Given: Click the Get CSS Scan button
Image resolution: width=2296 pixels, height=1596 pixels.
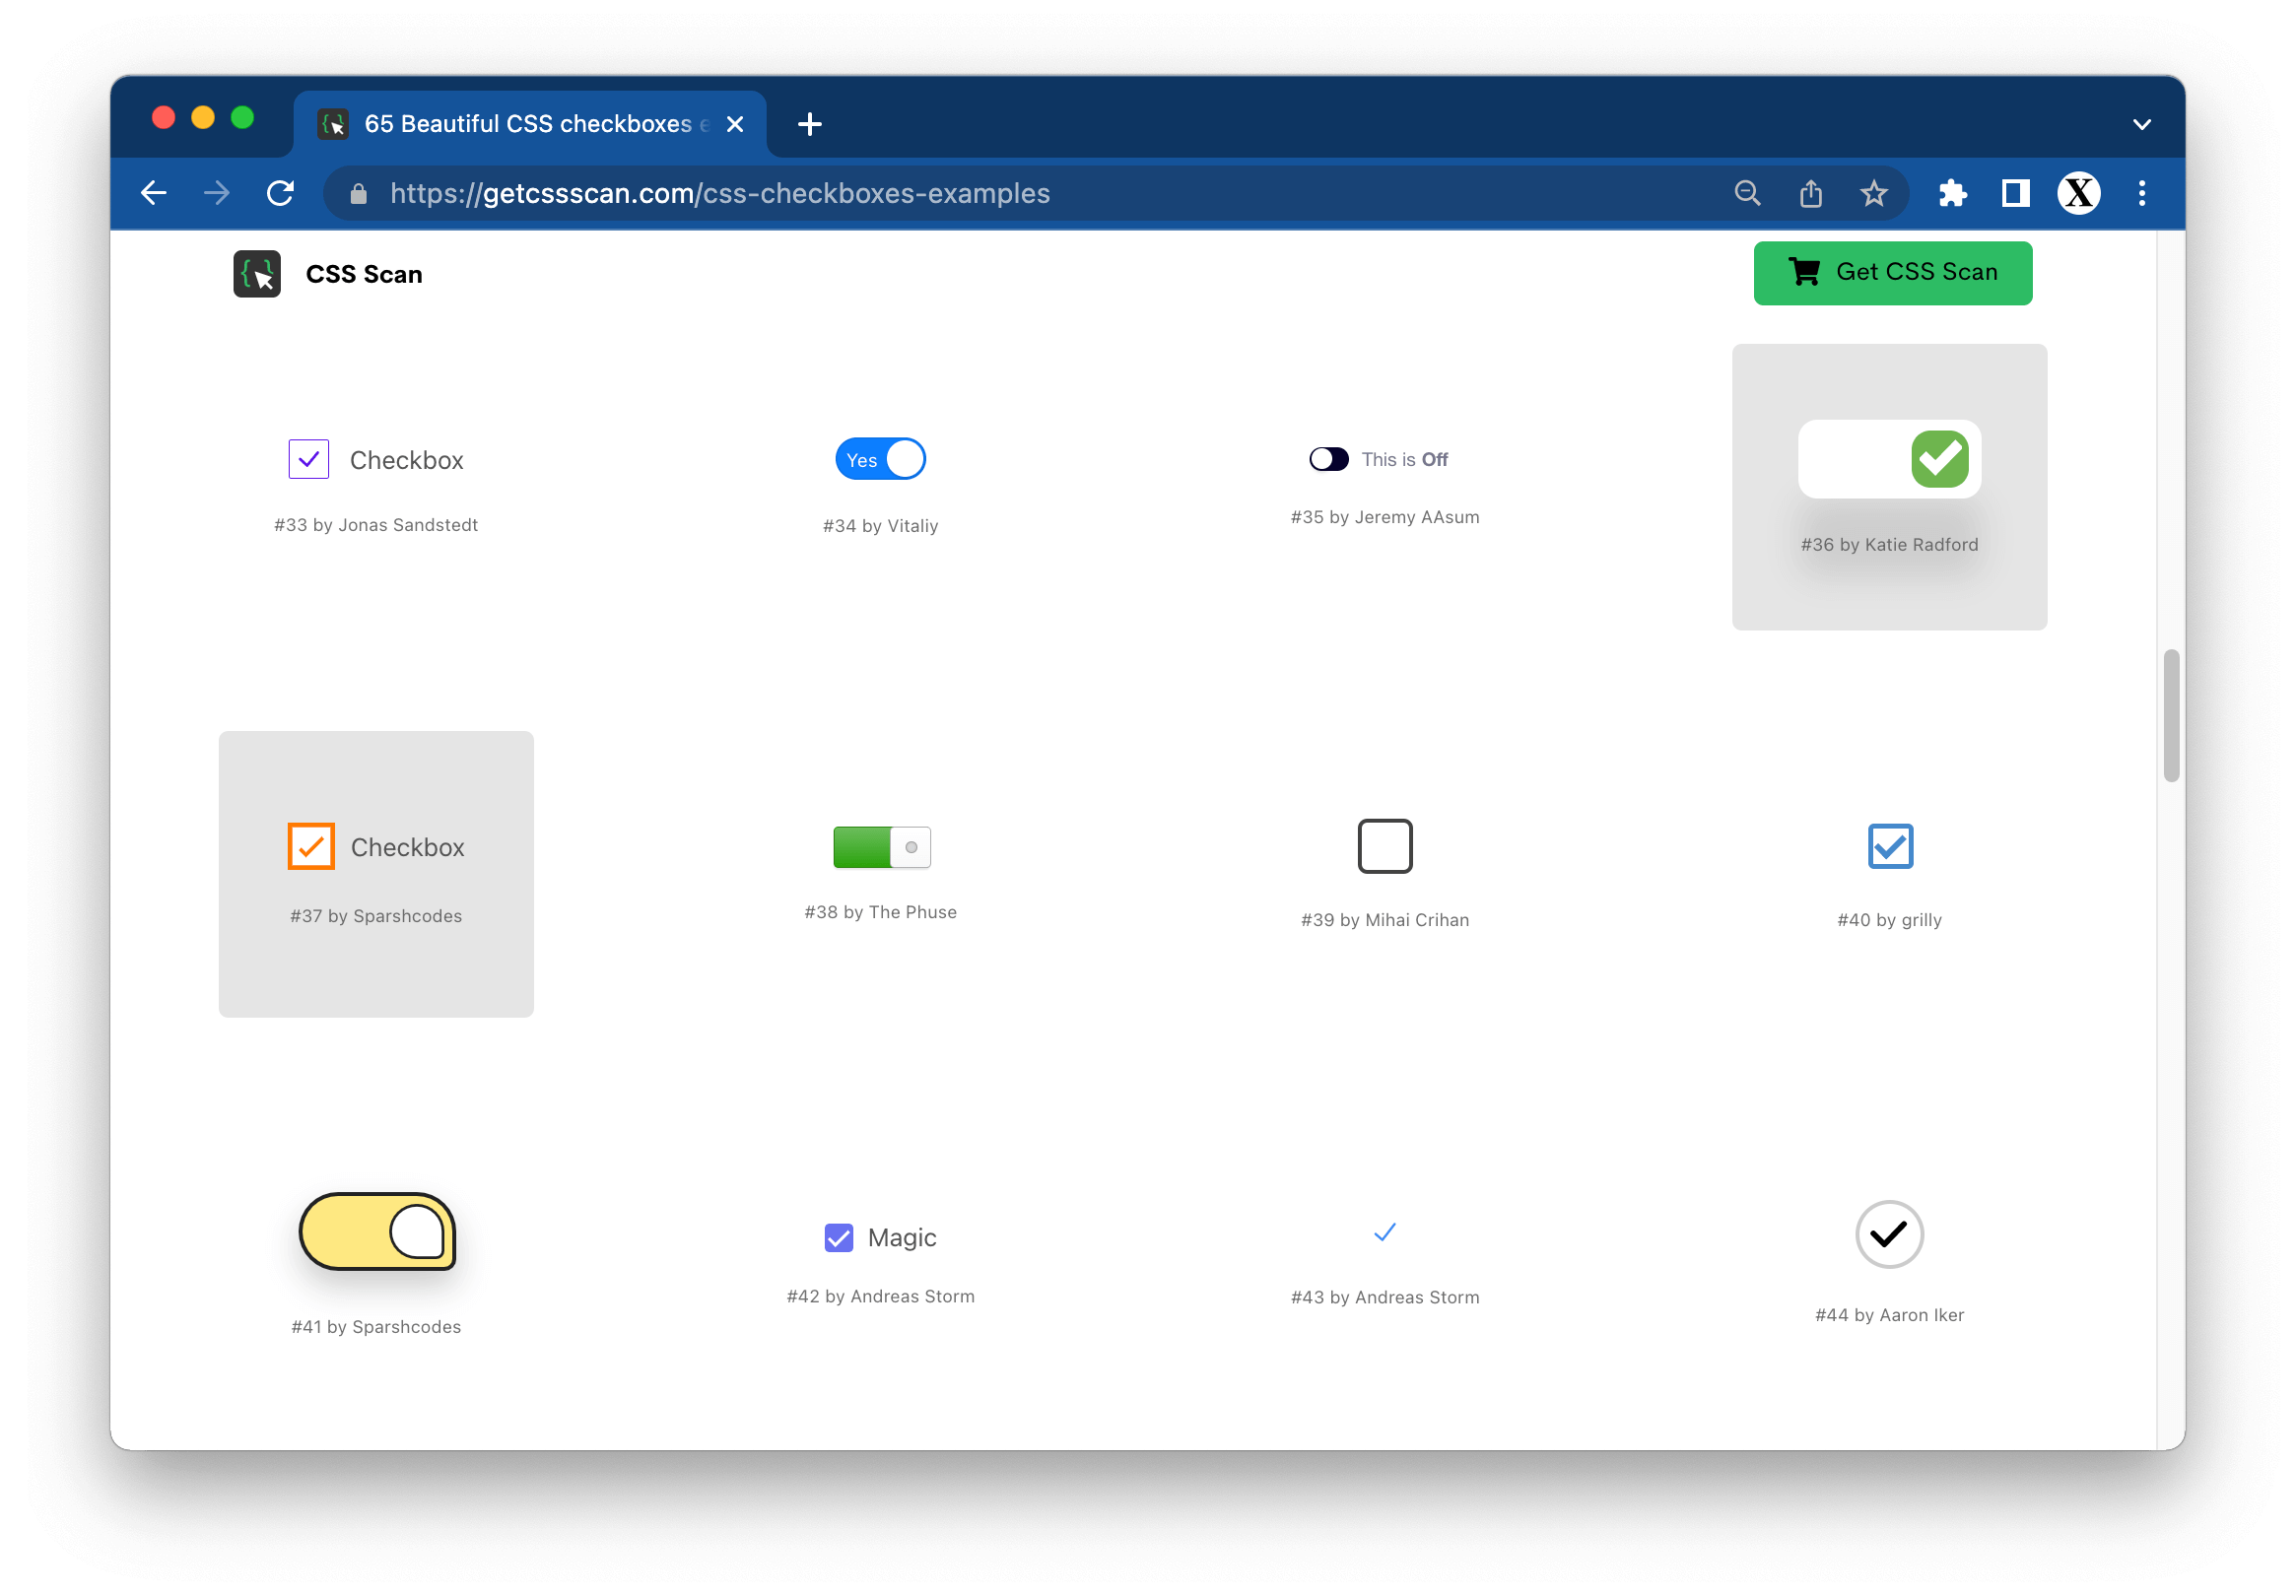Looking at the screenshot, I should (x=1892, y=272).
